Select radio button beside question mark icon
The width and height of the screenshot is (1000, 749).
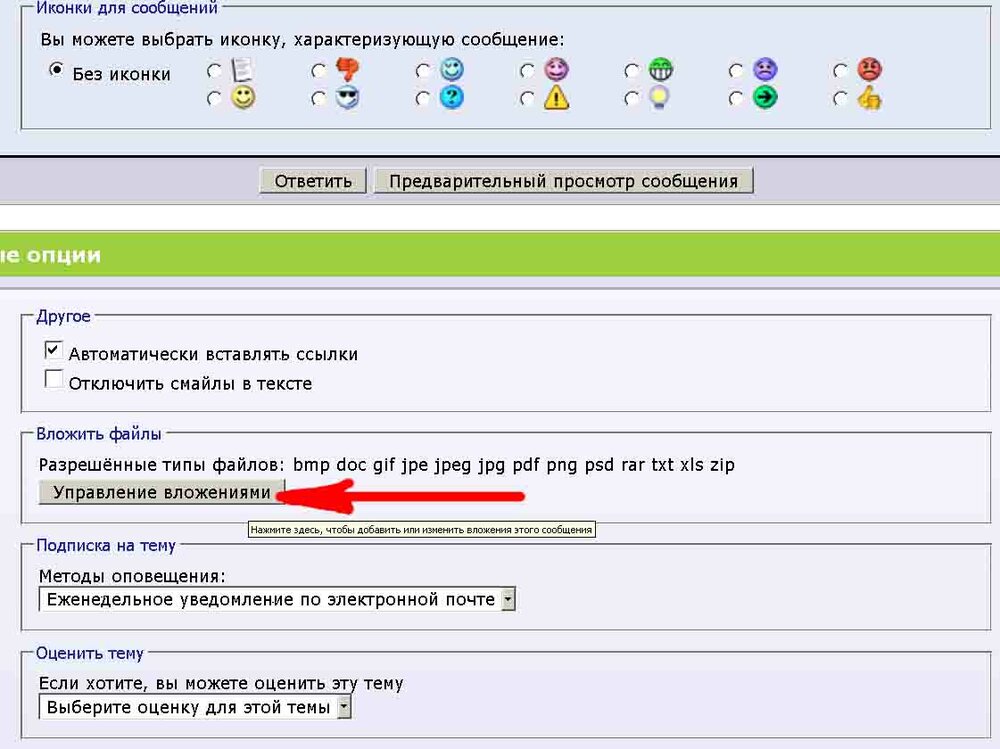(x=422, y=99)
